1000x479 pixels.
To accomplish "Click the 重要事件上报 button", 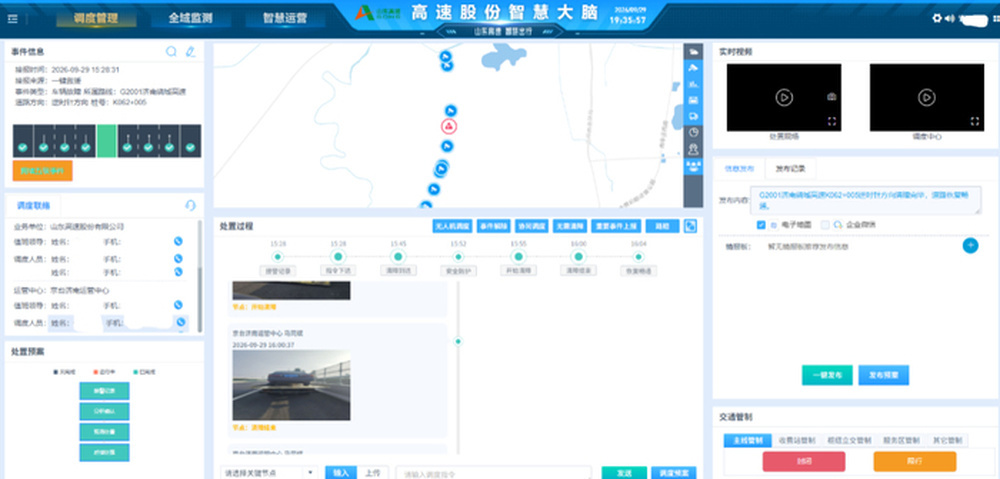I will [615, 226].
